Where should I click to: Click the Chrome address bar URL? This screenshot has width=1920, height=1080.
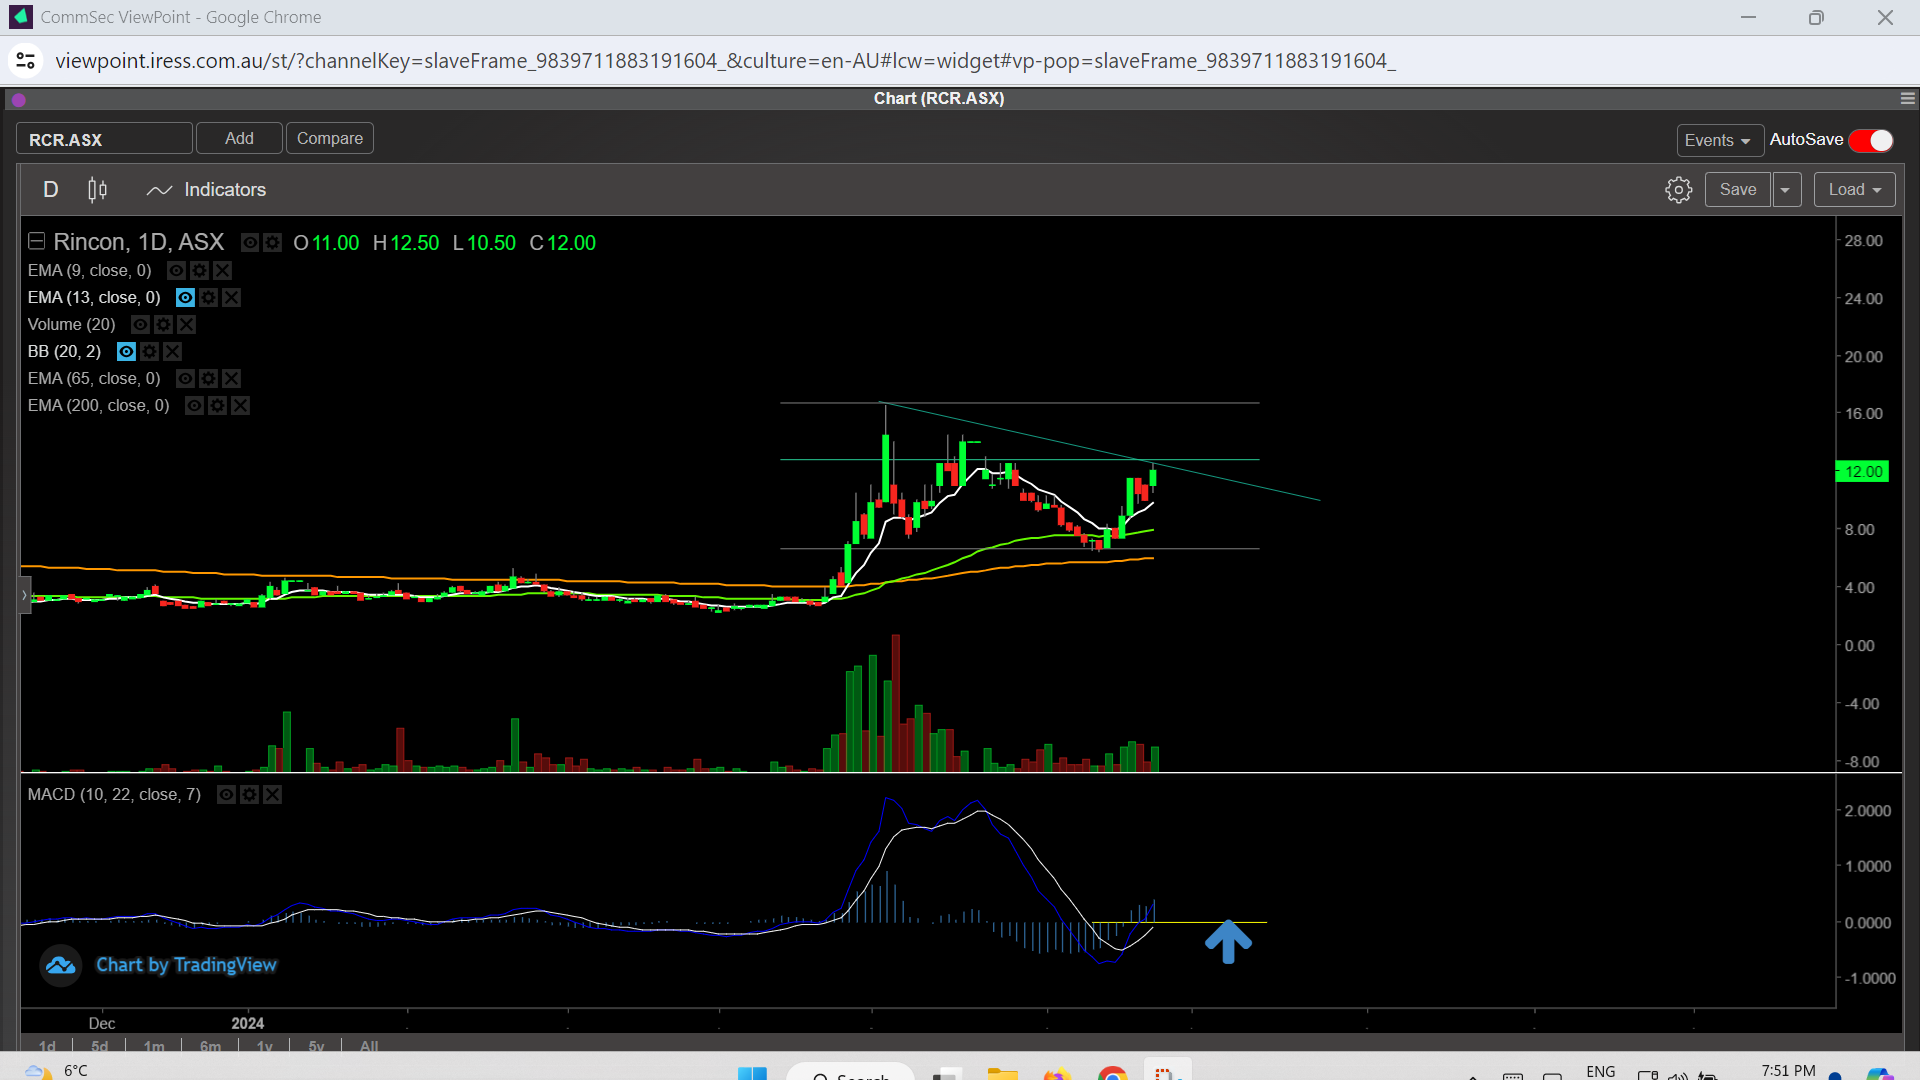pos(725,61)
